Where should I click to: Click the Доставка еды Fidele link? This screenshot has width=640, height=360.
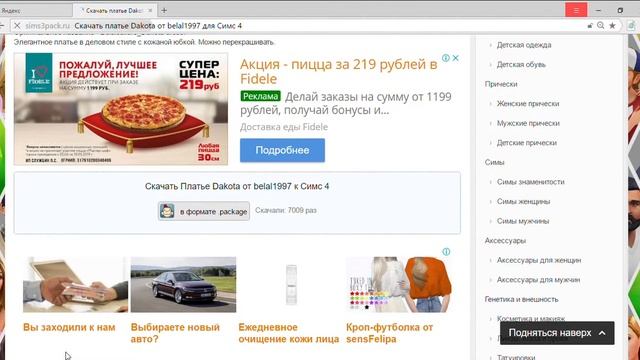[284, 127]
